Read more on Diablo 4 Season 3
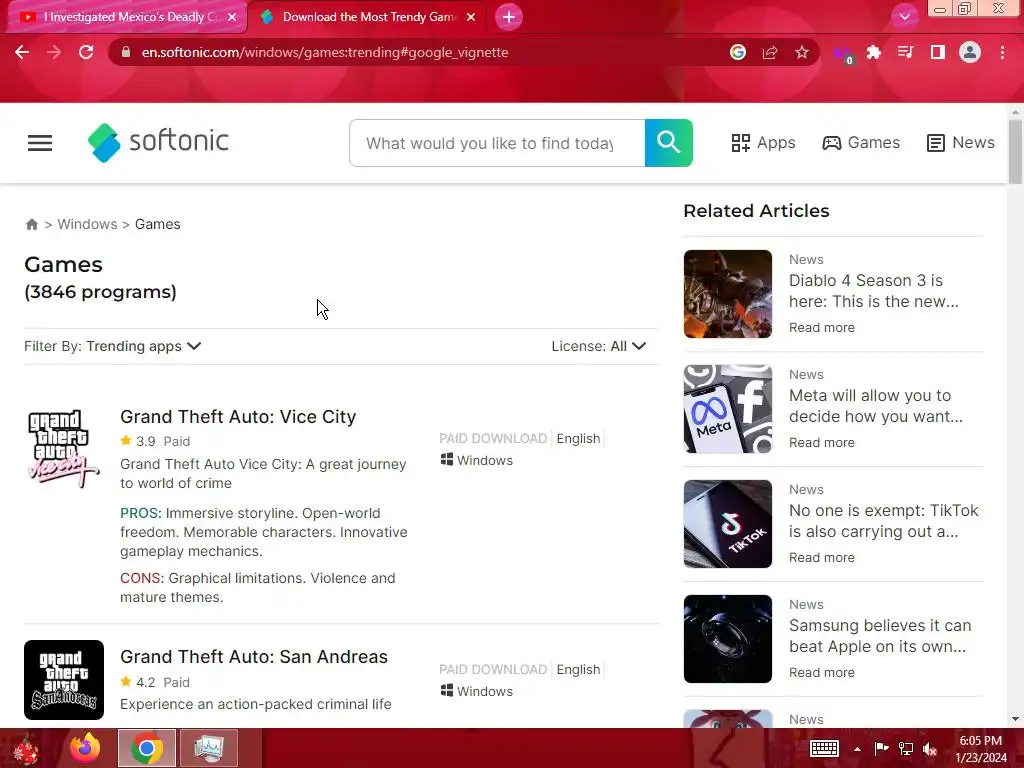This screenshot has height=768, width=1024. 822,327
